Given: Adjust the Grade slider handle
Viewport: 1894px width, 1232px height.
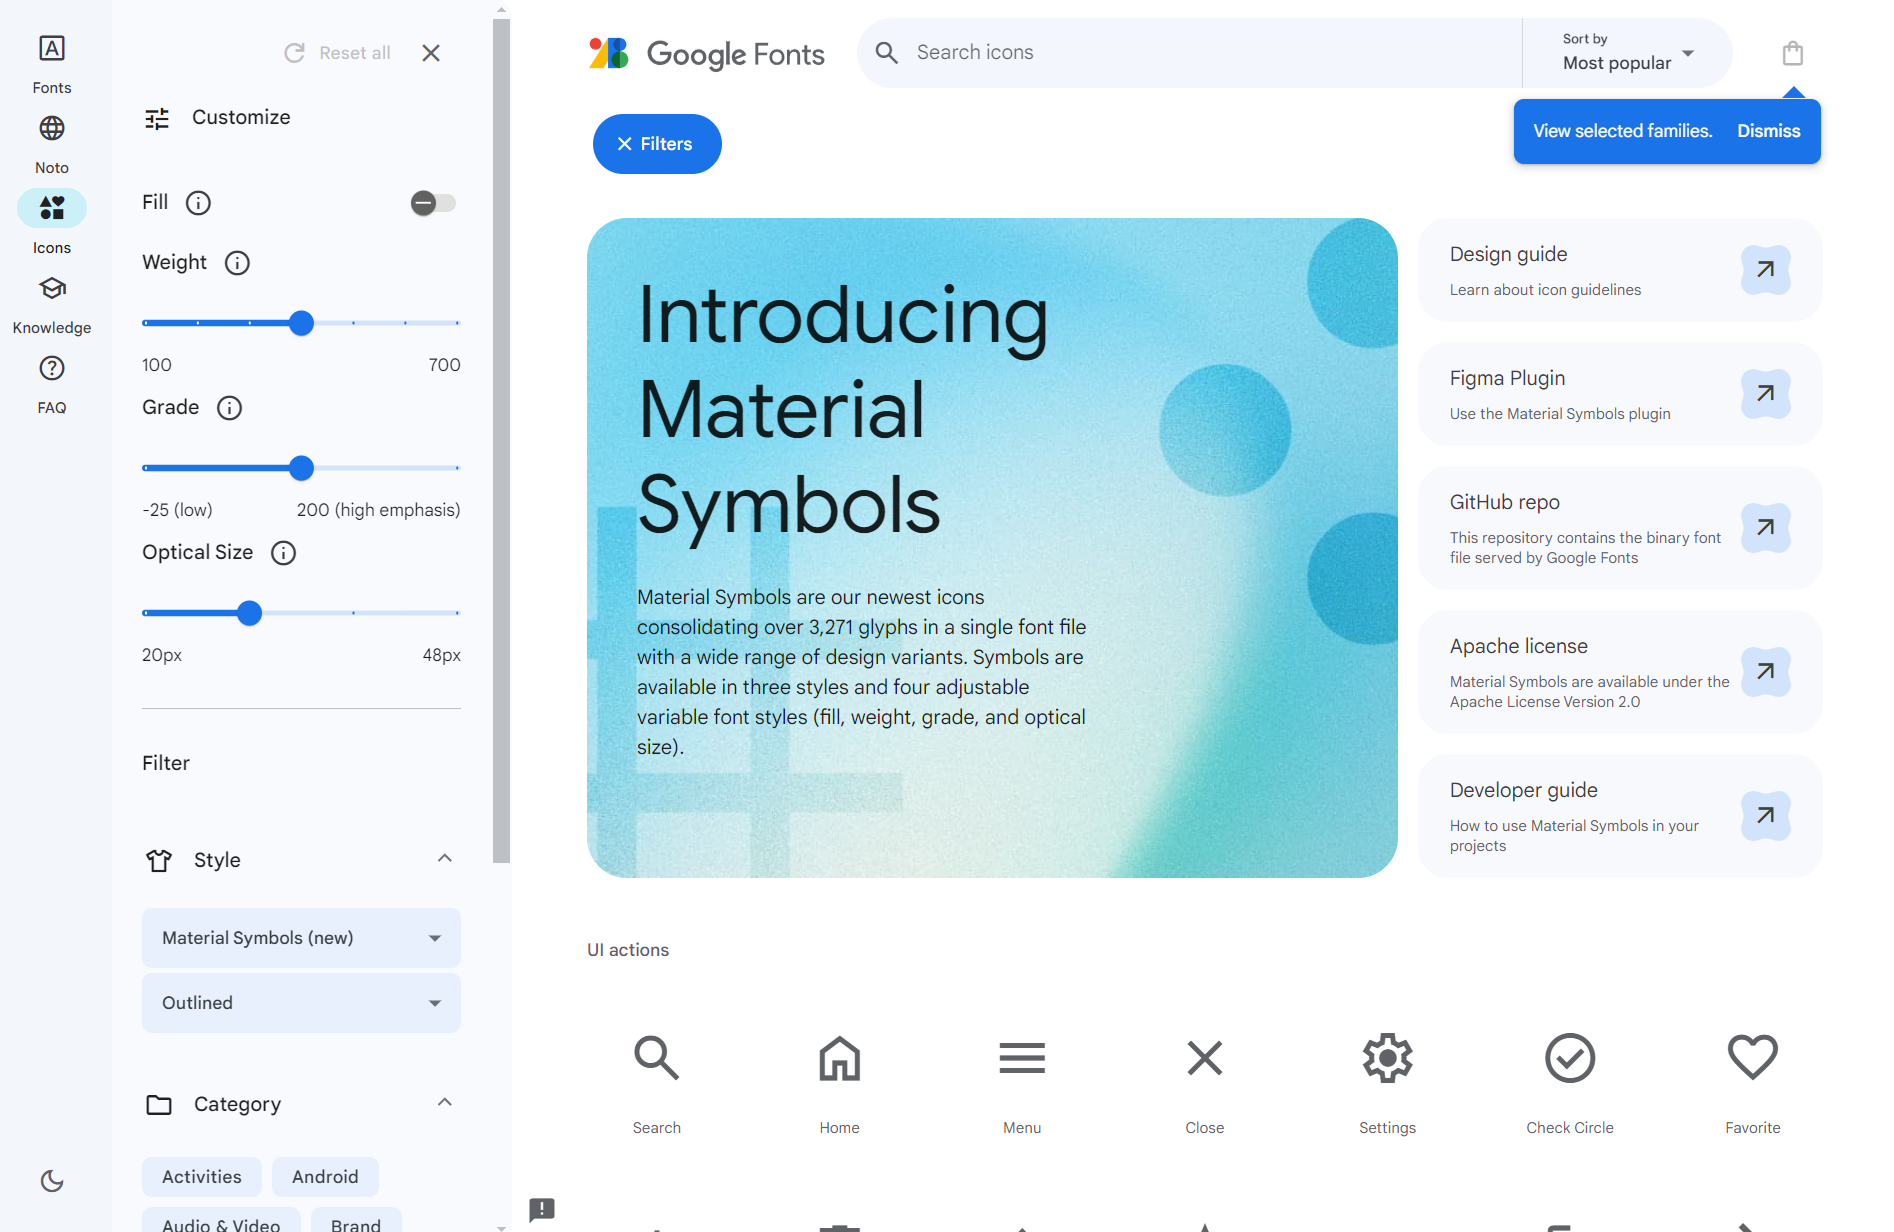Looking at the screenshot, I should [301, 468].
